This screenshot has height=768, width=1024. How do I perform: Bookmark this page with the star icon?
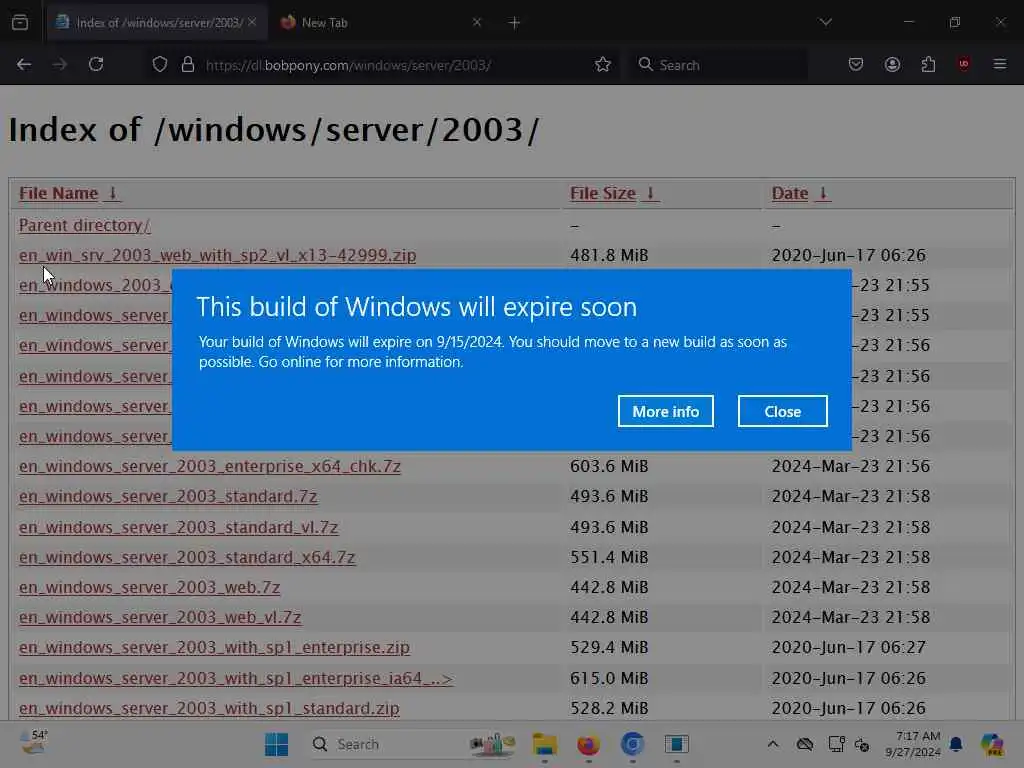[x=603, y=65]
